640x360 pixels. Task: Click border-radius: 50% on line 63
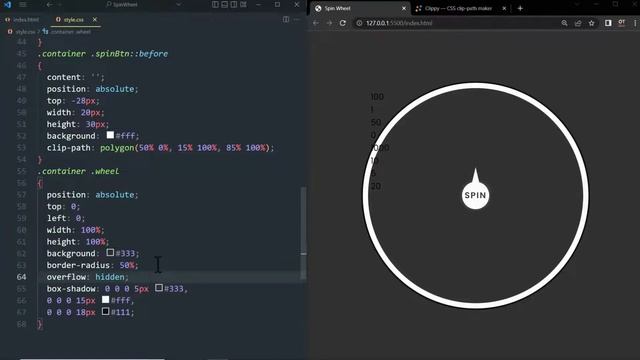[92, 265]
